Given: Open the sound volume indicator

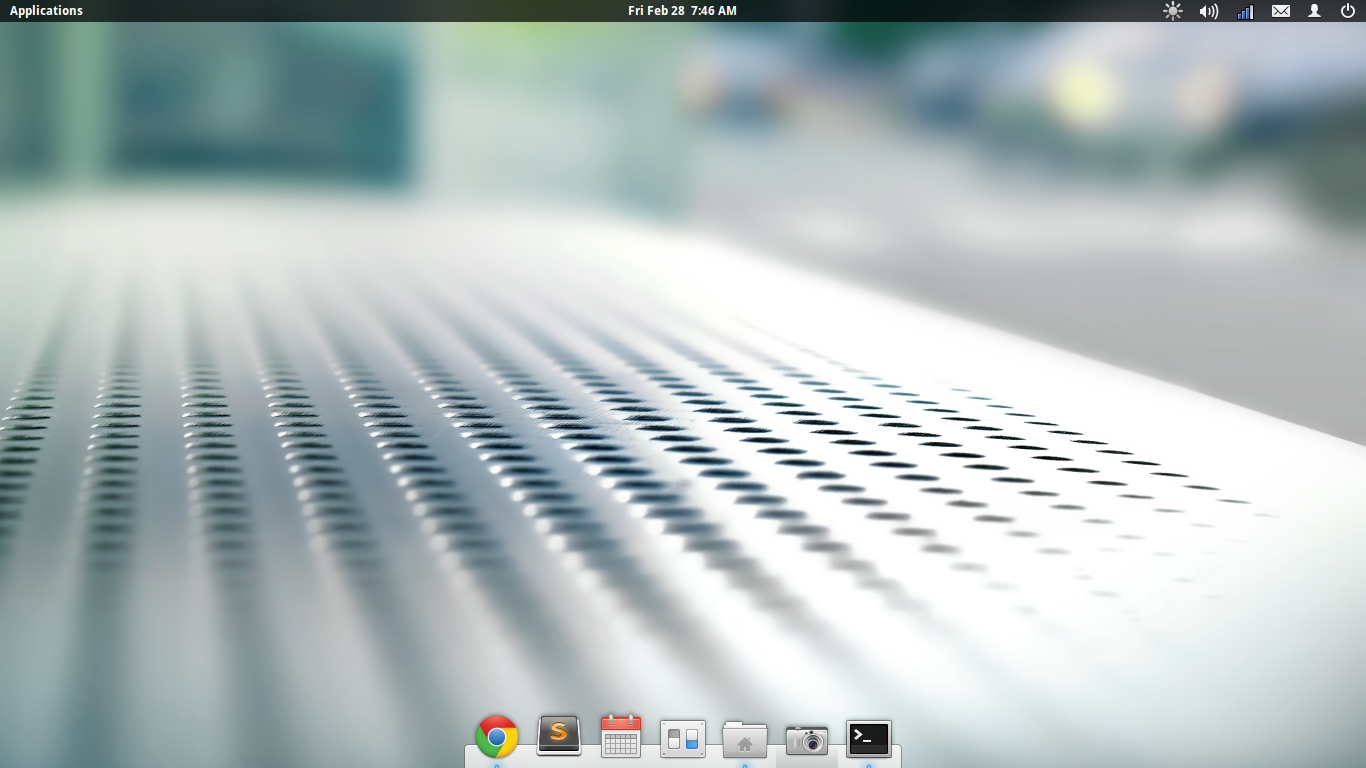Looking at the screenshot, I should click(1209, 11).
